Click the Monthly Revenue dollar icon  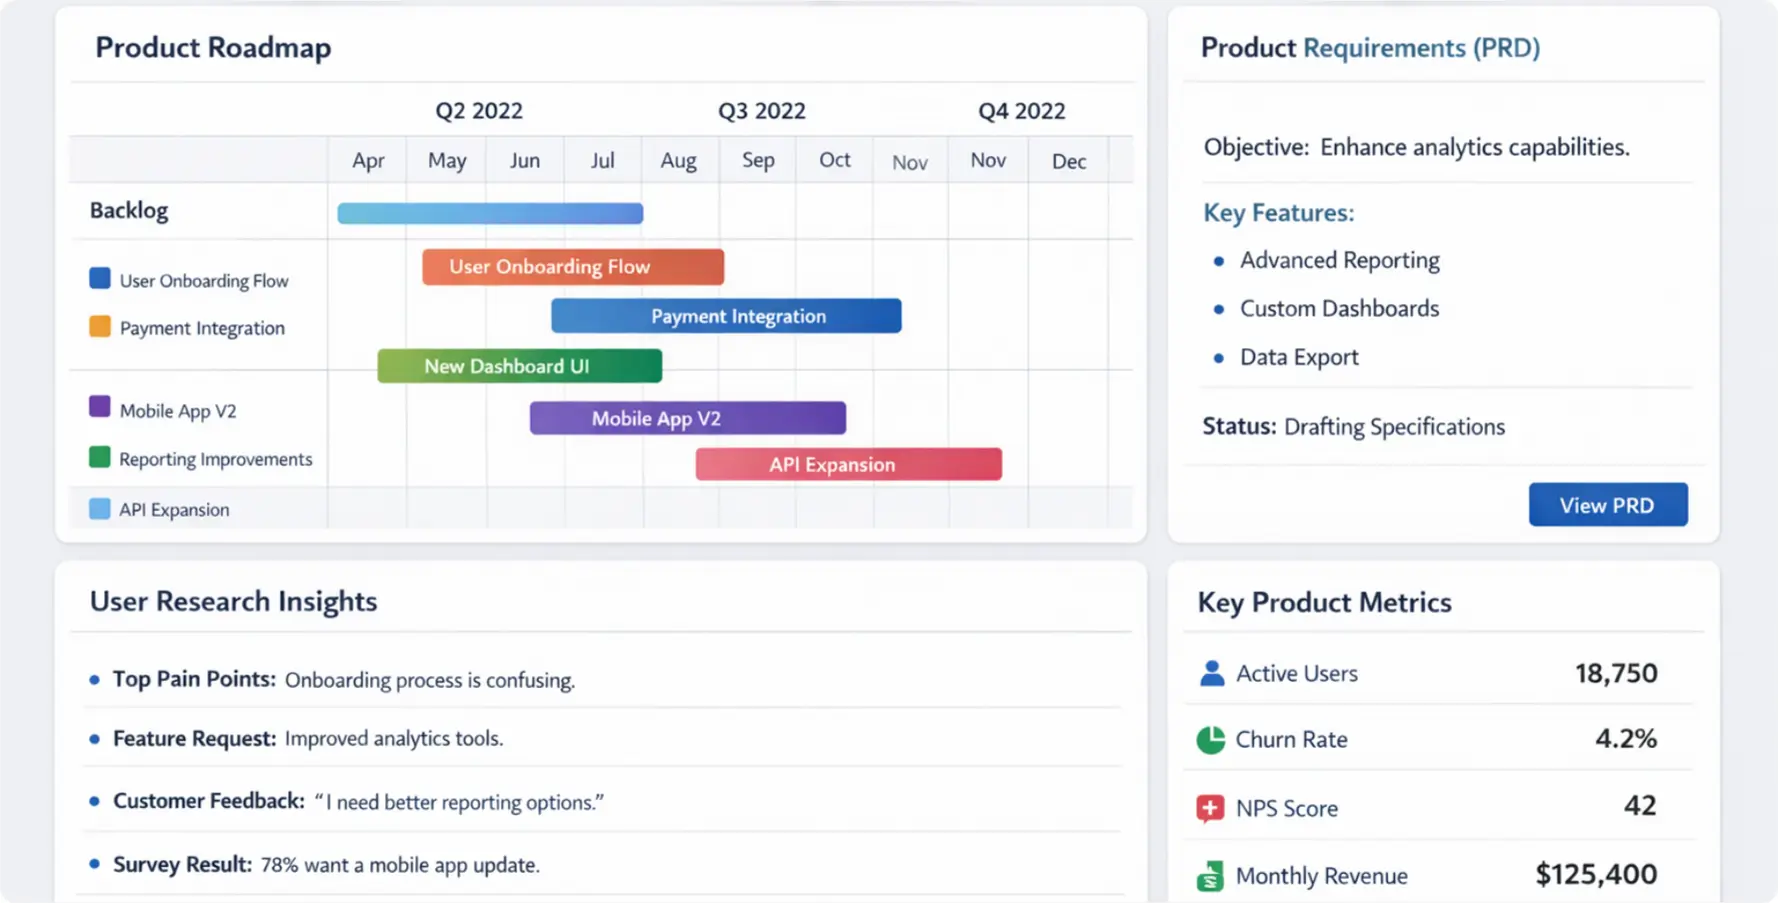tap(1211, 874)
